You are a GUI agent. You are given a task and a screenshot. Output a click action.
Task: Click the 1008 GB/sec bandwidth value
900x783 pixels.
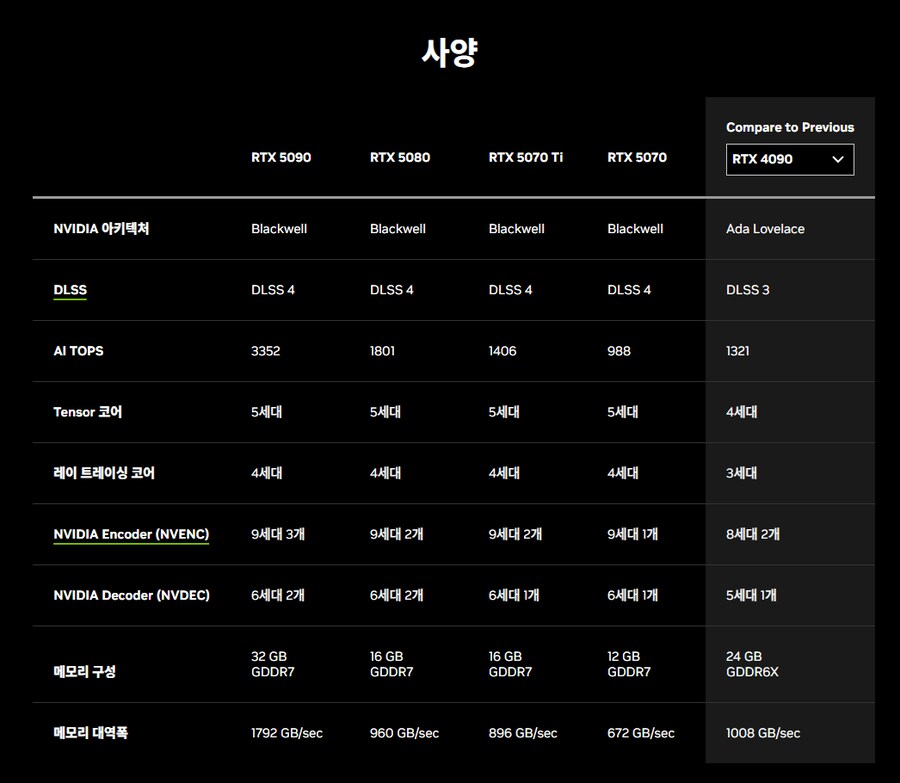coord(763,733)
